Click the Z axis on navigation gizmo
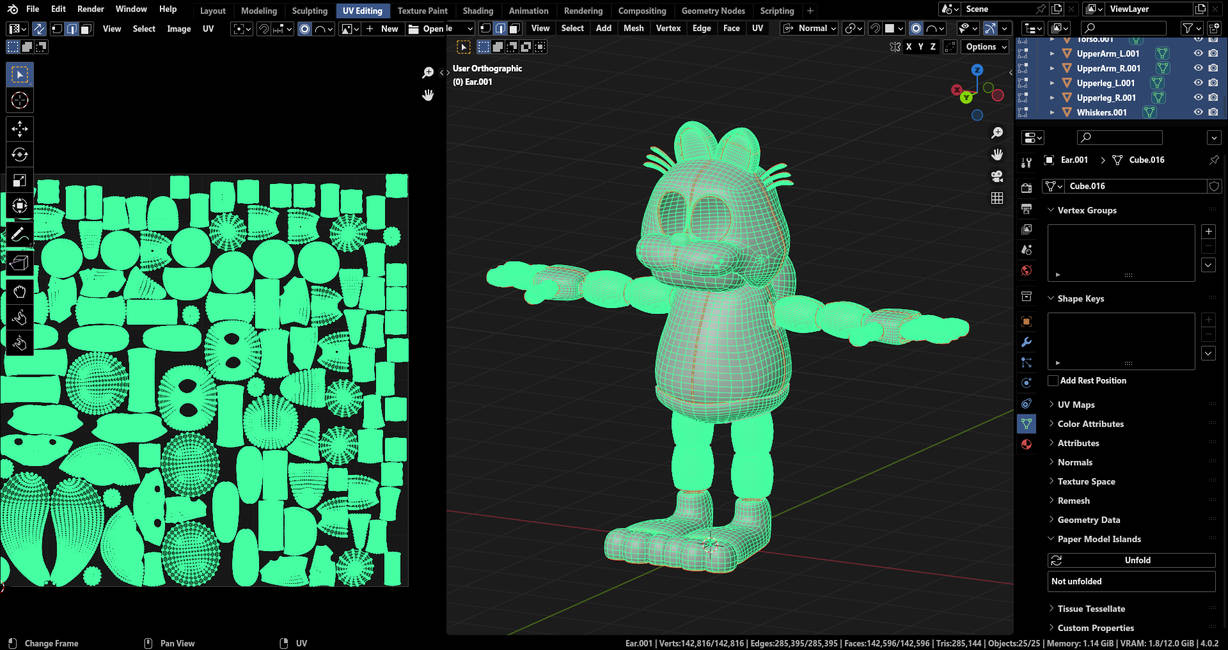1228x650 pixels. click(977, 71)
